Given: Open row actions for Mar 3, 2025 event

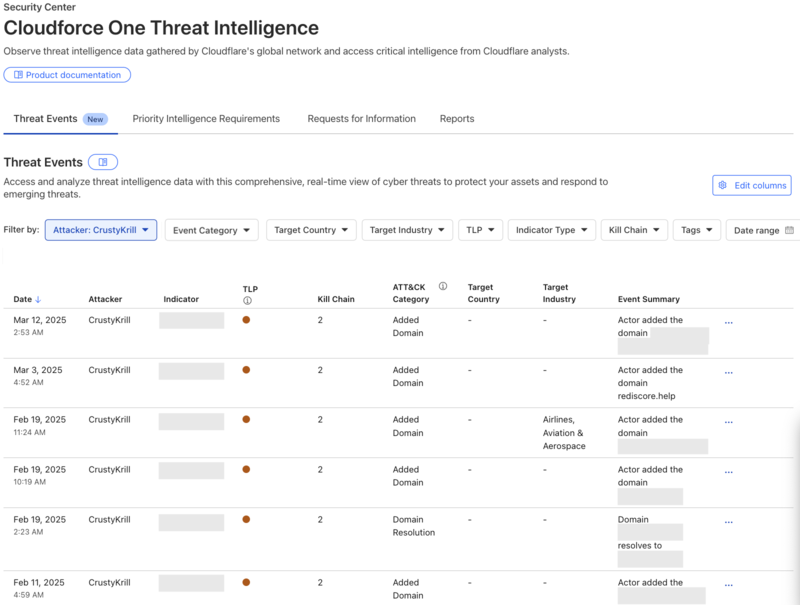Looking at the screenshot, I should point(728,372).
